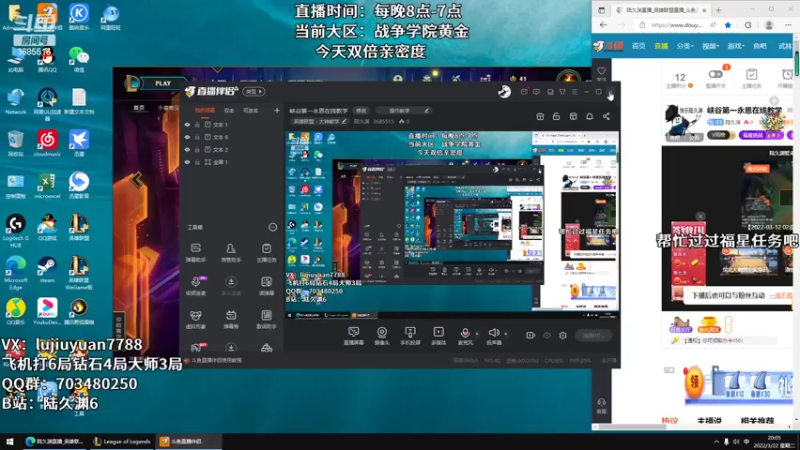The height and width of the screenshot is (450, 800).
Task: Toggle the 直播开关 switch on Douyu page
Action: click(715, 74)
